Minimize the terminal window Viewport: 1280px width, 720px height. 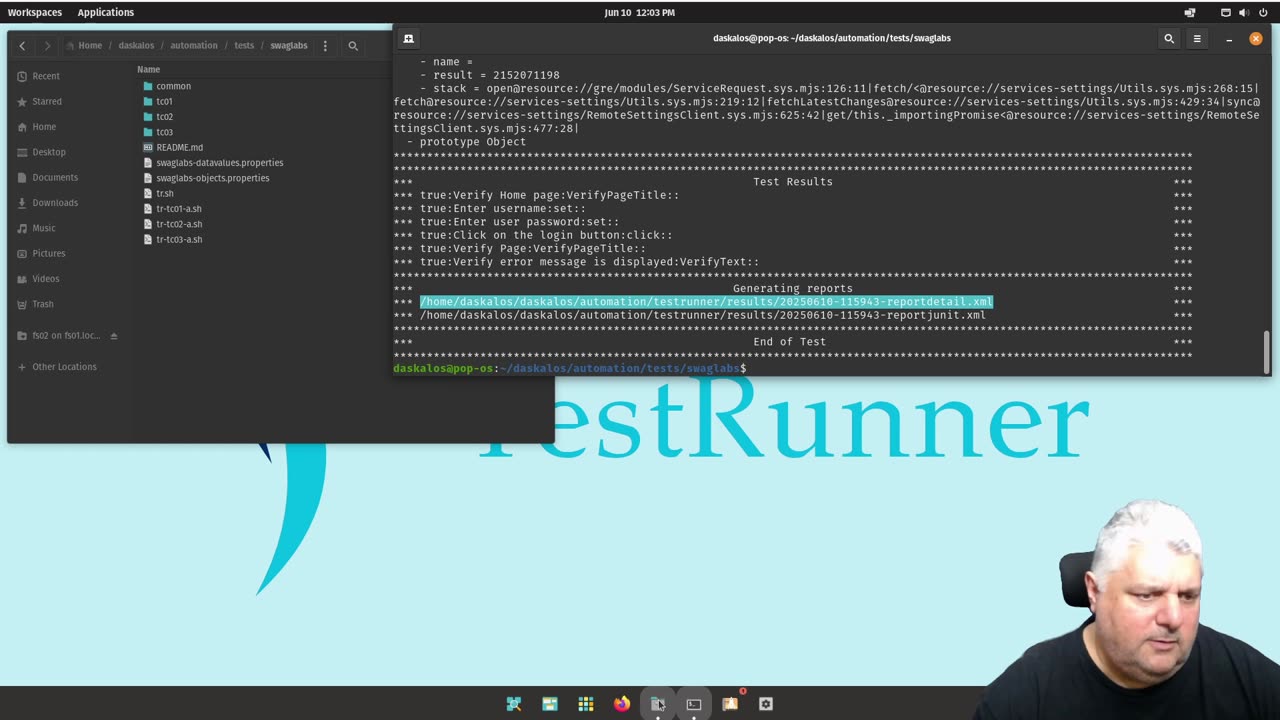[1229, 38]
